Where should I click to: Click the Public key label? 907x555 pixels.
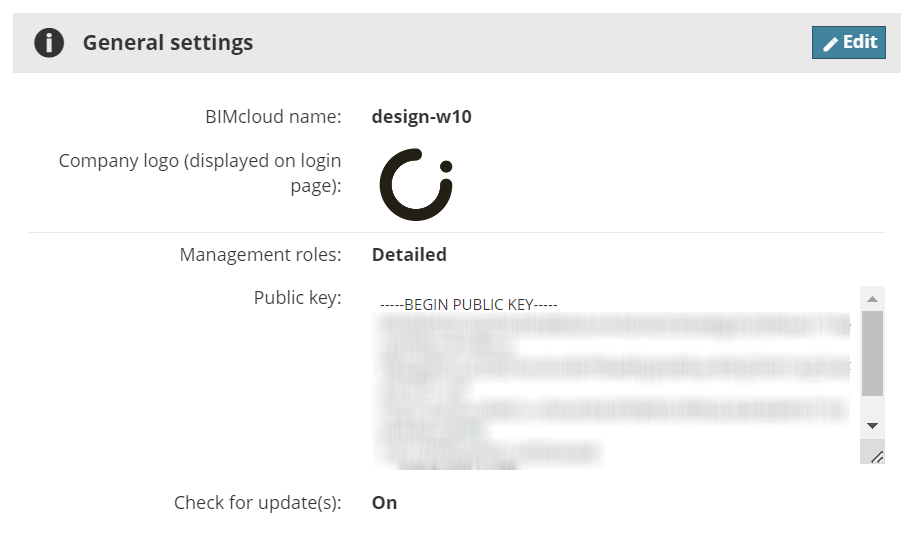[x=297, y=297]
